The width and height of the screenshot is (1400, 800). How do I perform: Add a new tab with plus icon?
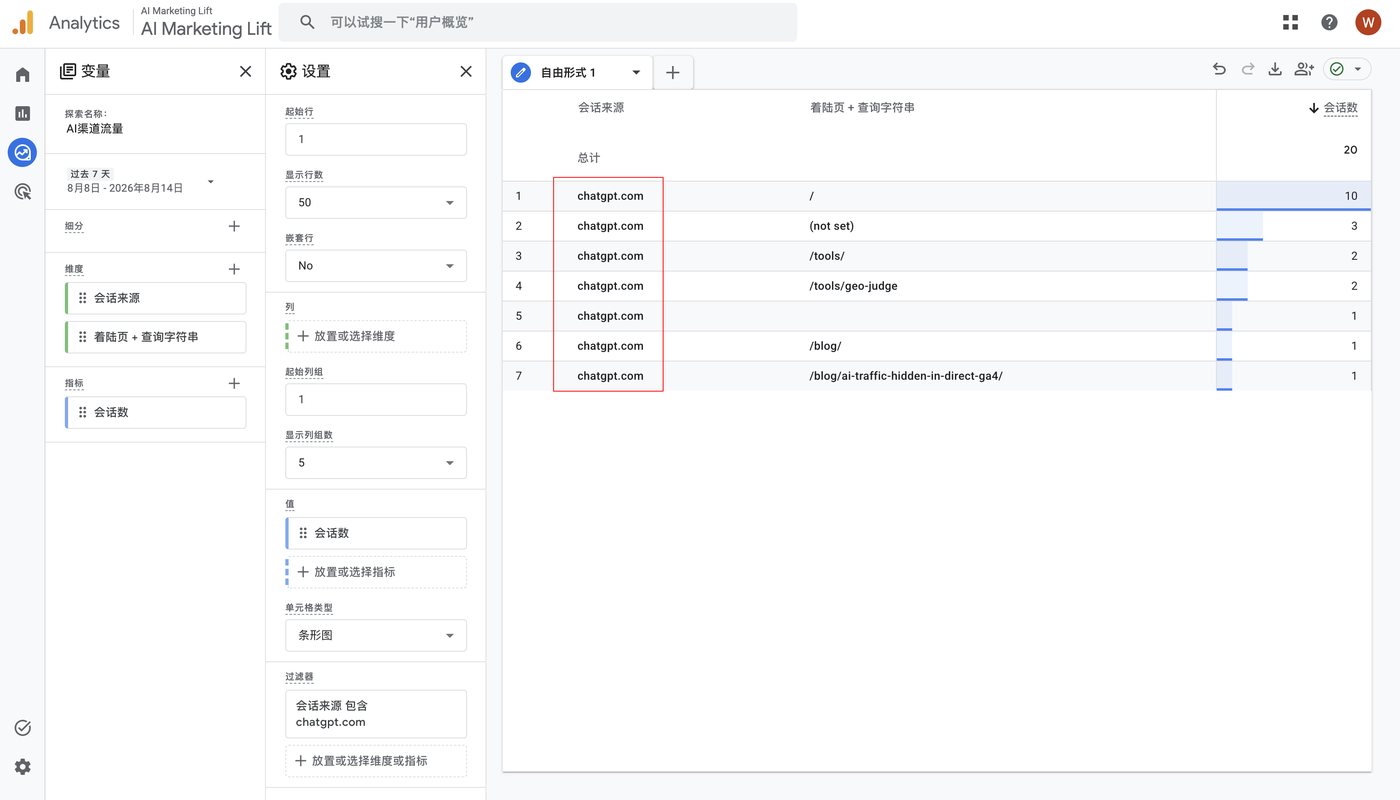pyautogui.click(x=673, y=72)
